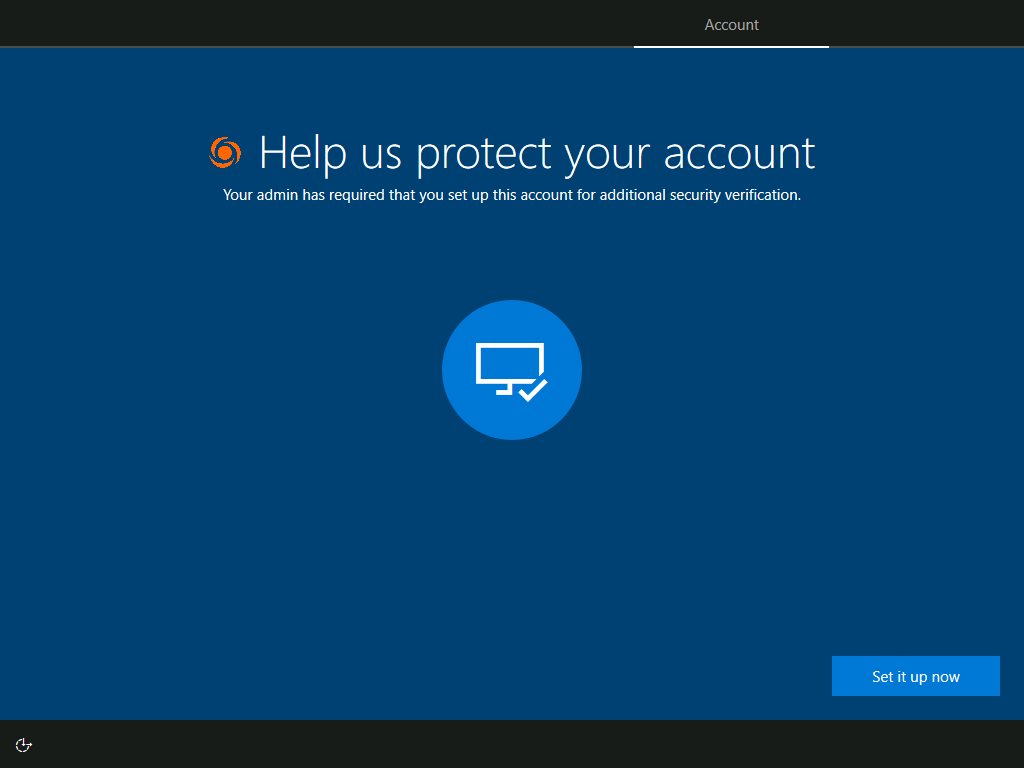Click the Set it up now button
The width and height of the screenshot is (1024, 768).
915,676
